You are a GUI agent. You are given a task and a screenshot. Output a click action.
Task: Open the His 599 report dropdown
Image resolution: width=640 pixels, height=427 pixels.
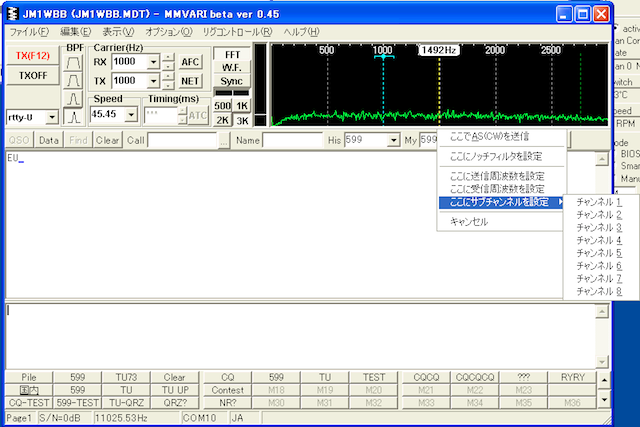393,140
